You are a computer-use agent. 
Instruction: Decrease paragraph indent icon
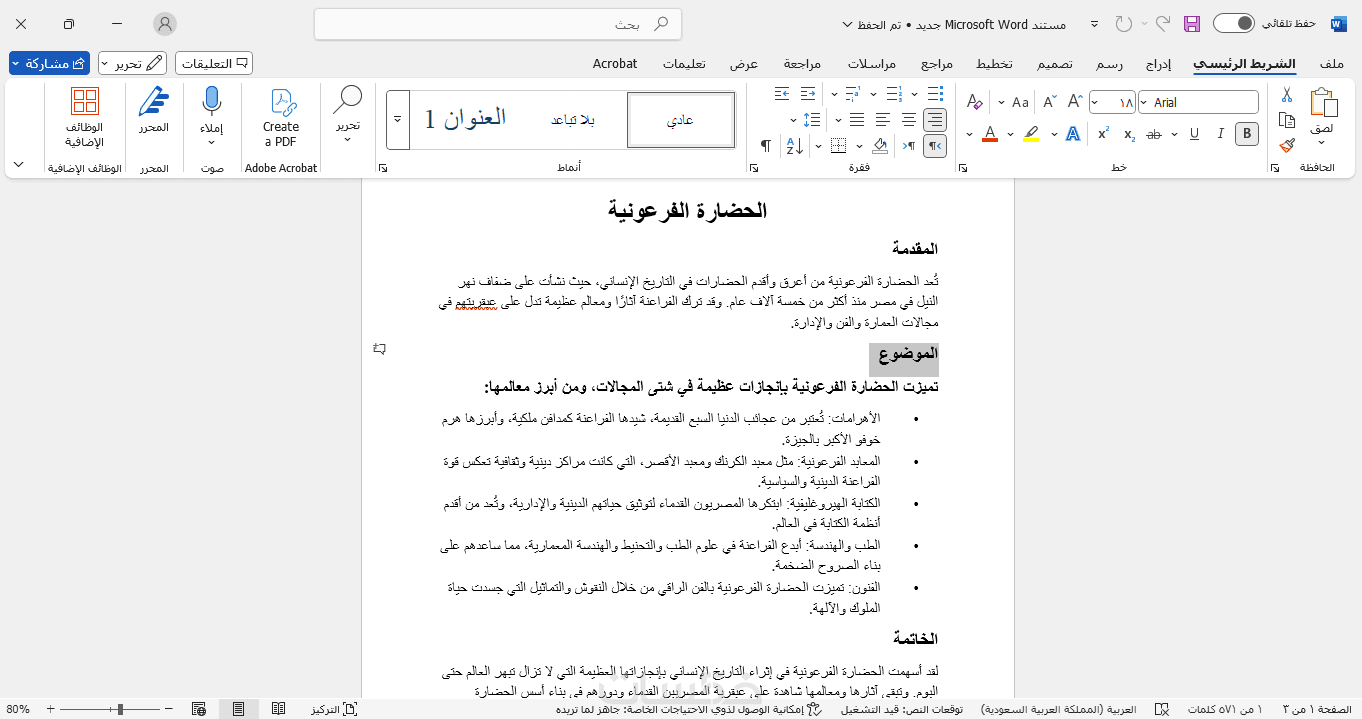click(x=808, y=94)
